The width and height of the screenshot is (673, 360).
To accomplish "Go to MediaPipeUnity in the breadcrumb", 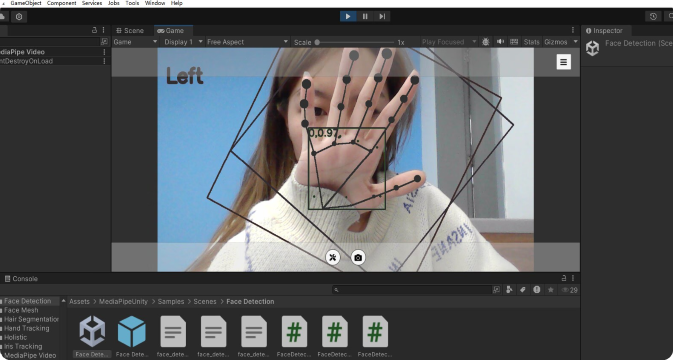I will (123, 302).
